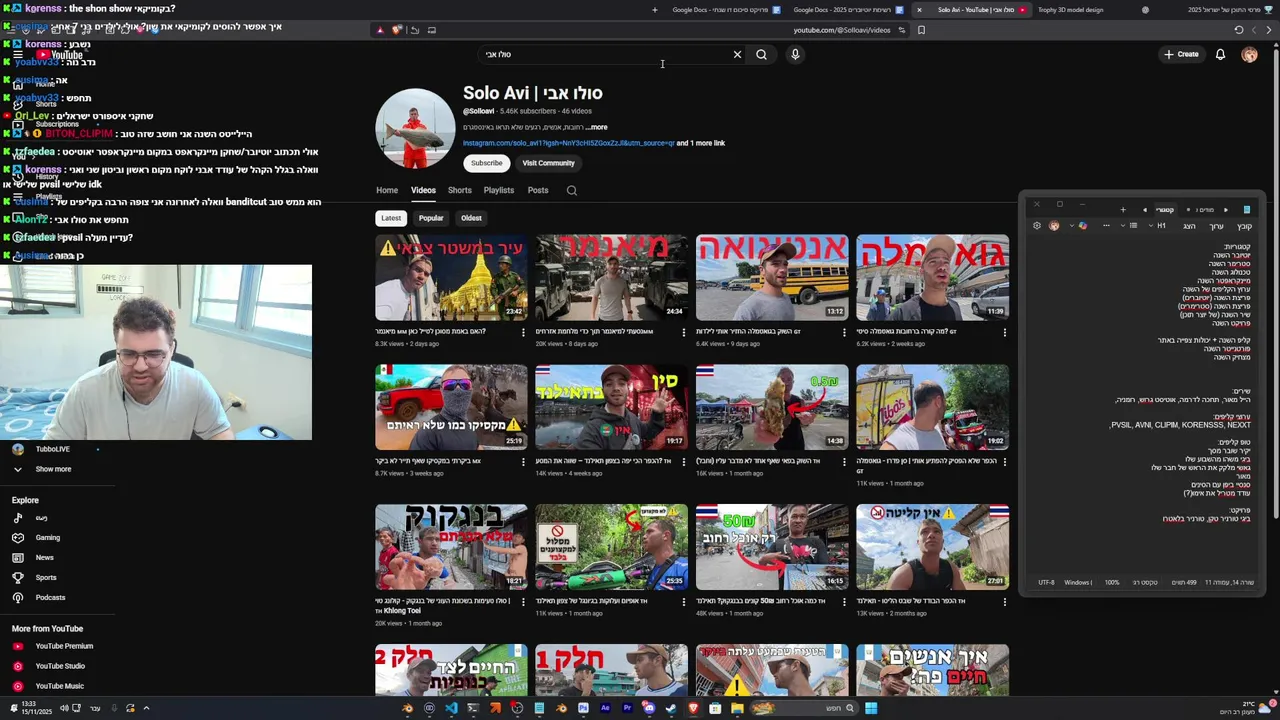
Task: Open Notepad settings gear
Action: [1037, 226]
